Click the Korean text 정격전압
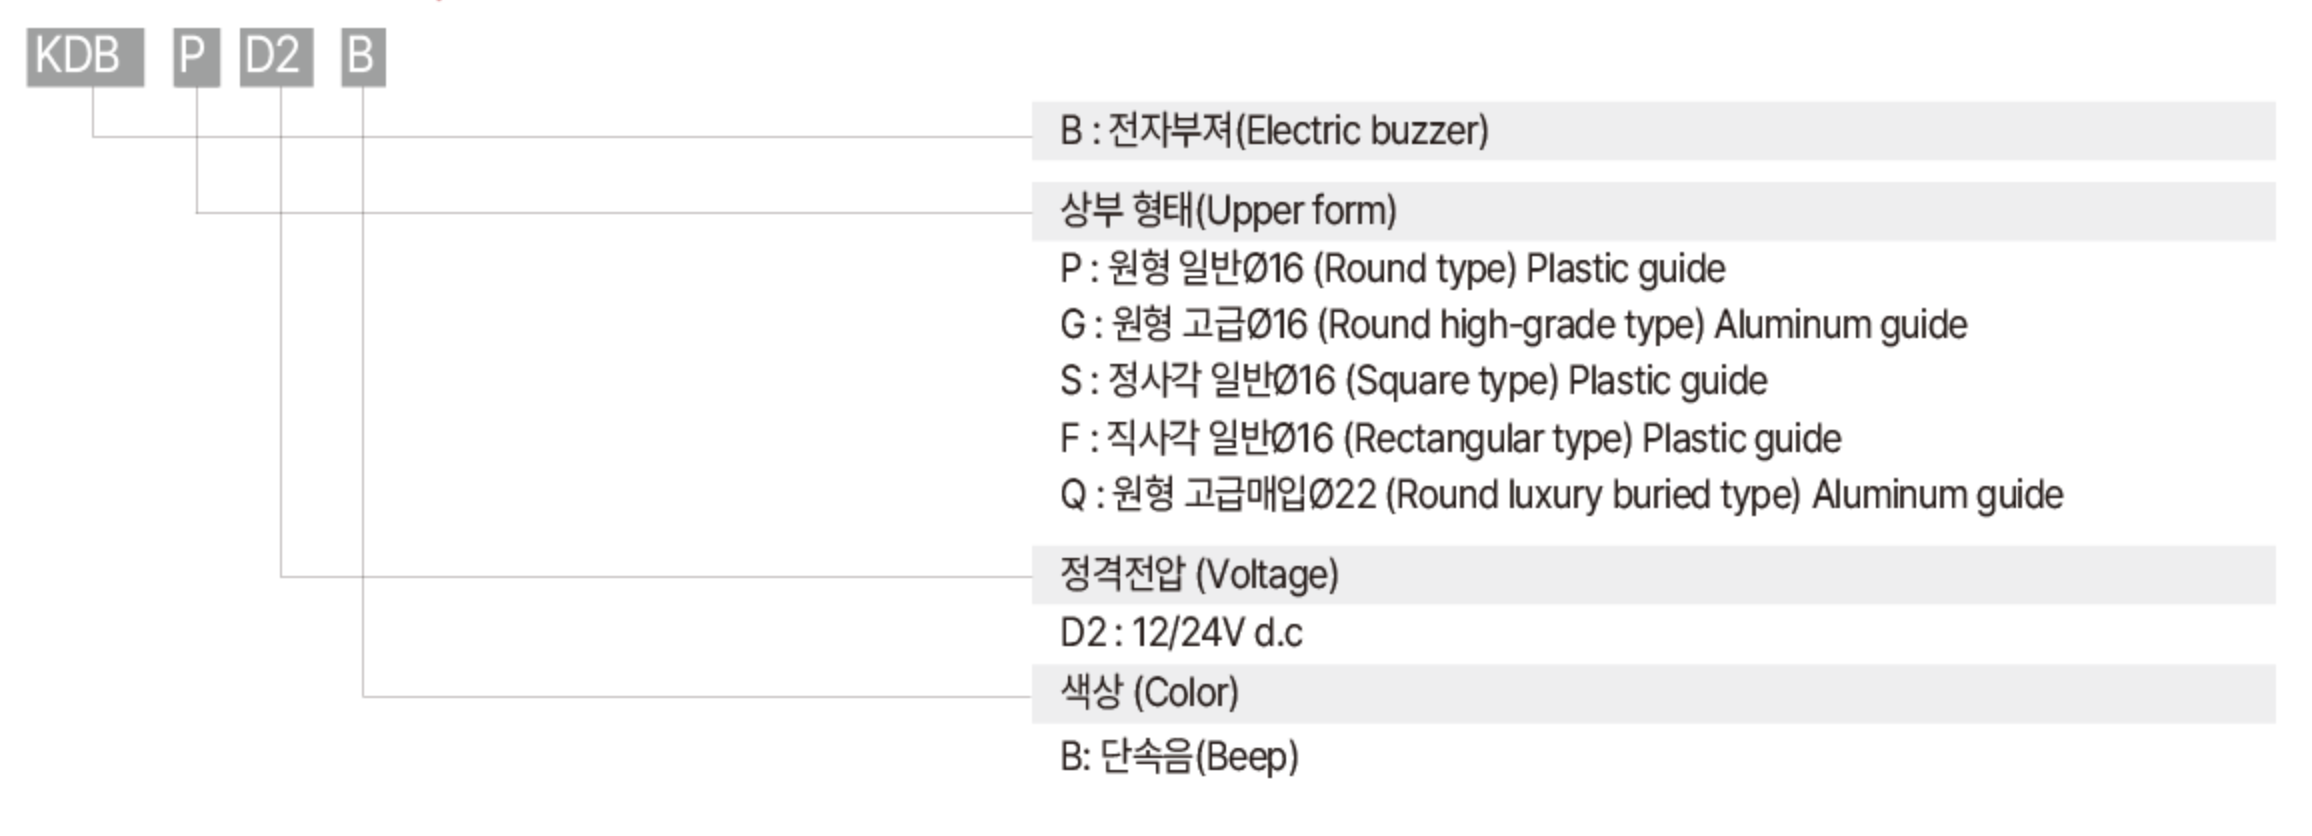Viewport: 2312px width, 836px height. click(x=1122, y=574)
